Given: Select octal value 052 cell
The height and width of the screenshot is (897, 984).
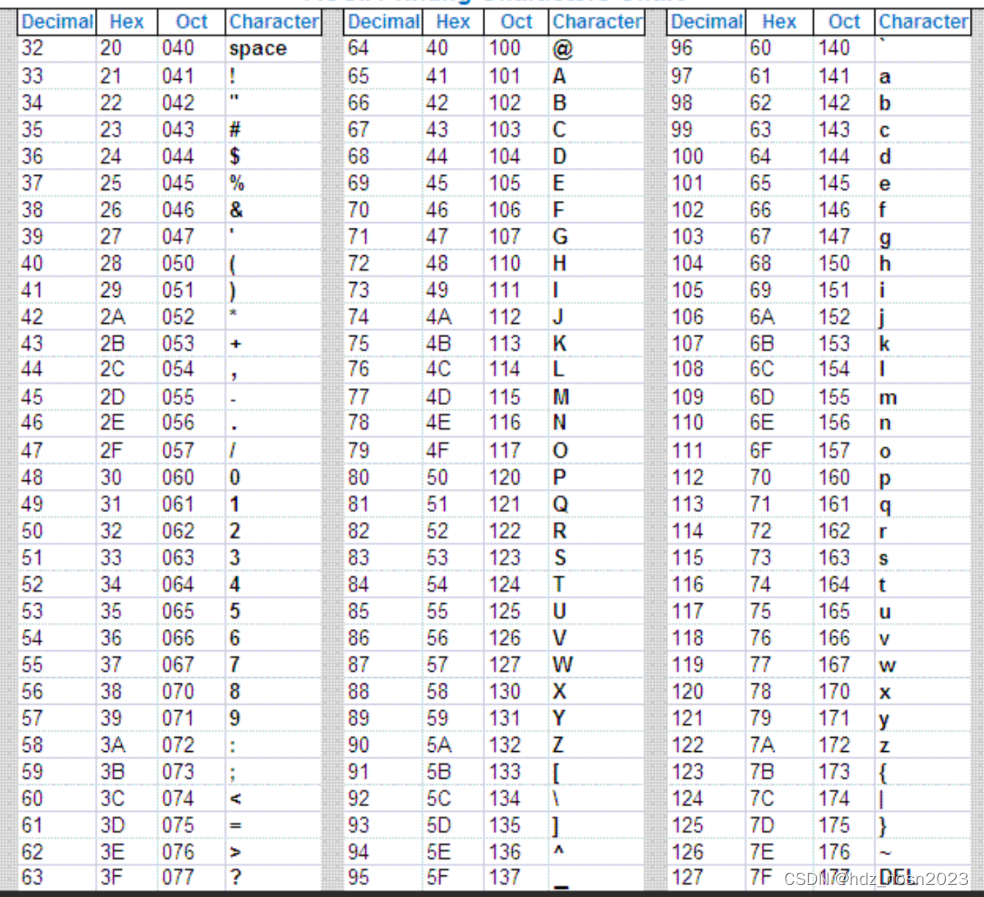Looking at the screenshot, I should [x=191, y=316].
